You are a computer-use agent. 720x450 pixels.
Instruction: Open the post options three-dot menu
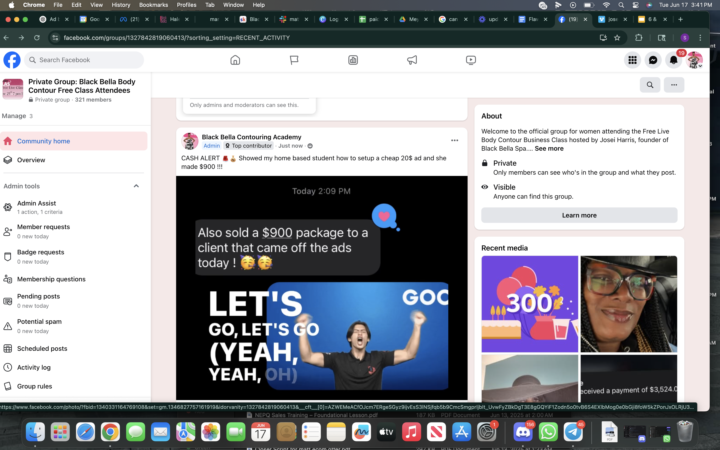[455, 141]
